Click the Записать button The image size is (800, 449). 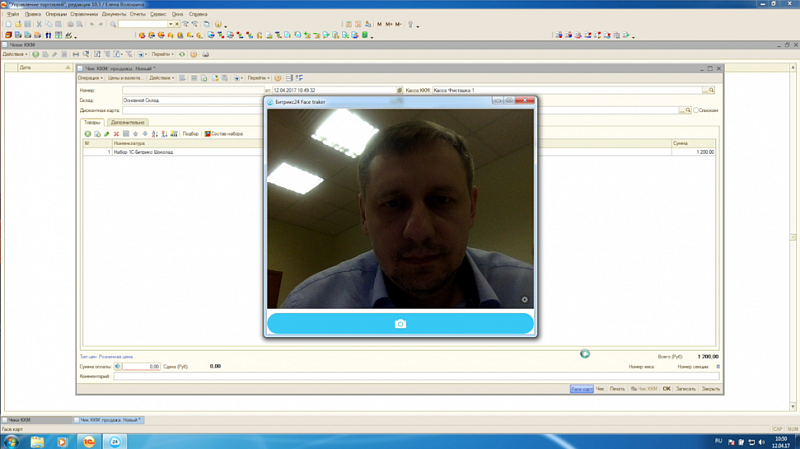coord(685,389)
